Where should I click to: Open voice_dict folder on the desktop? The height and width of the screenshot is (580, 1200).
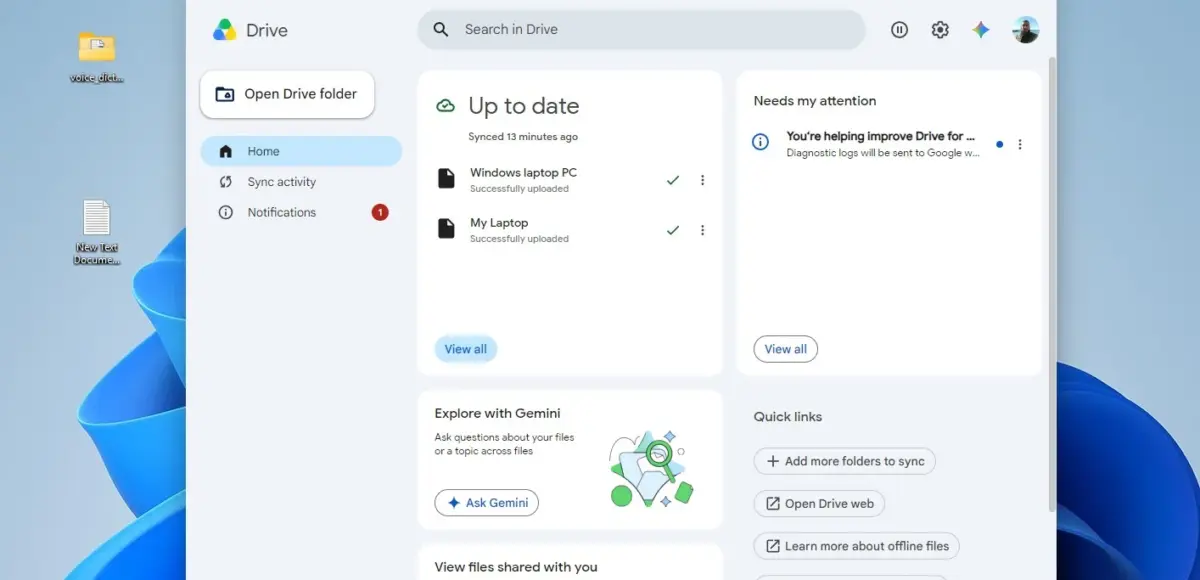97,56
